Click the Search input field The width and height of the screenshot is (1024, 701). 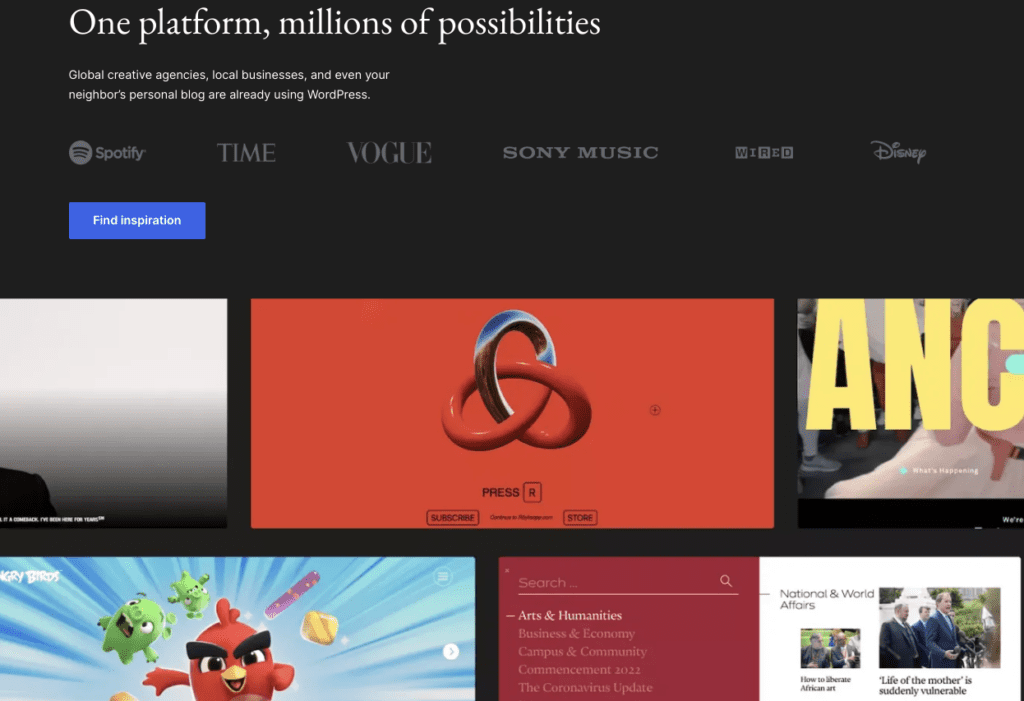coord(628,582)
